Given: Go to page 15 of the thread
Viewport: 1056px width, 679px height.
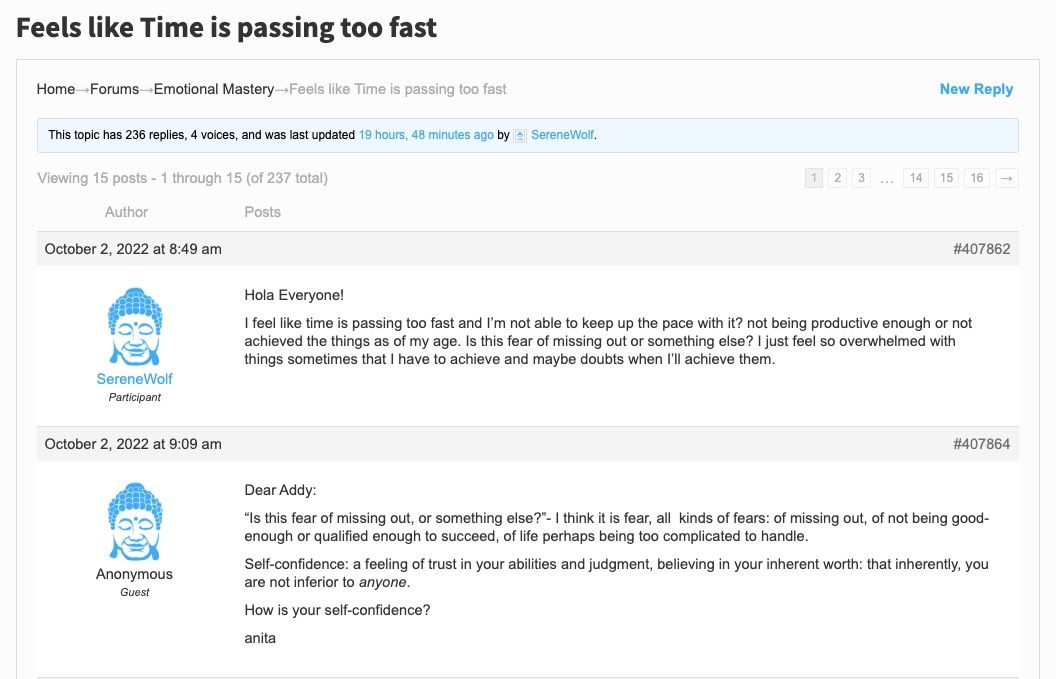Looking at the screenshot, I should pos(946,178).
